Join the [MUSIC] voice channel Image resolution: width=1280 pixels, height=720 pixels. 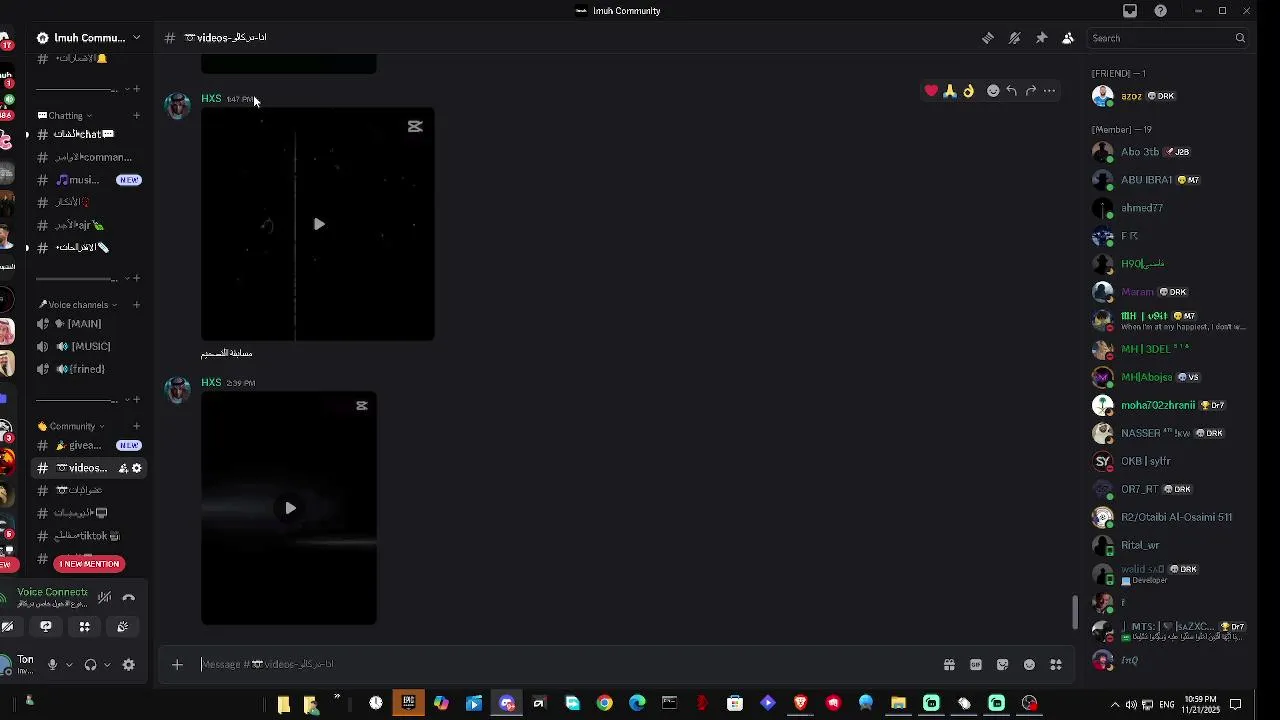90,346
